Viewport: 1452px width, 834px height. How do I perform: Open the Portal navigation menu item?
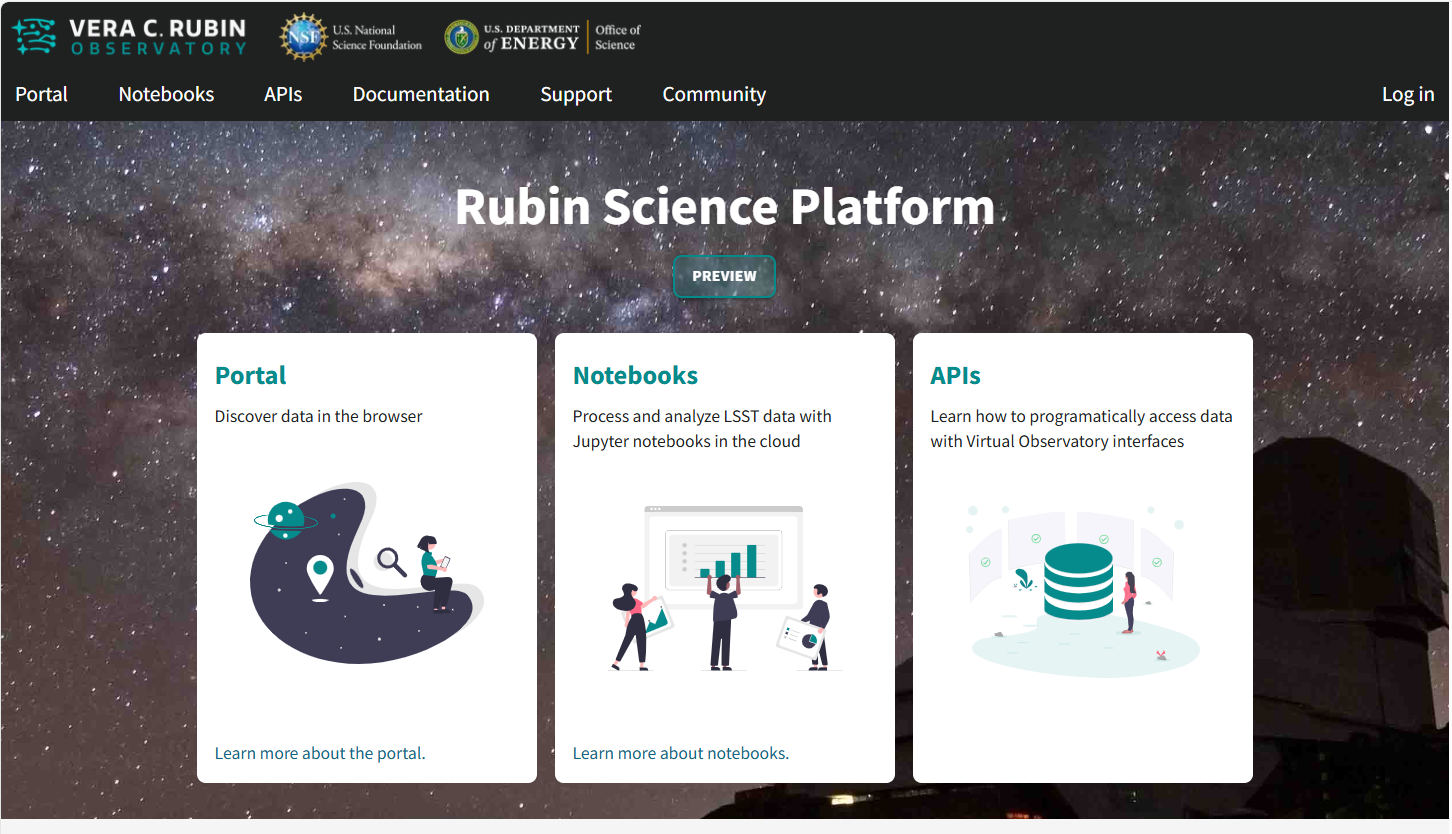click(x=41, y=94)
